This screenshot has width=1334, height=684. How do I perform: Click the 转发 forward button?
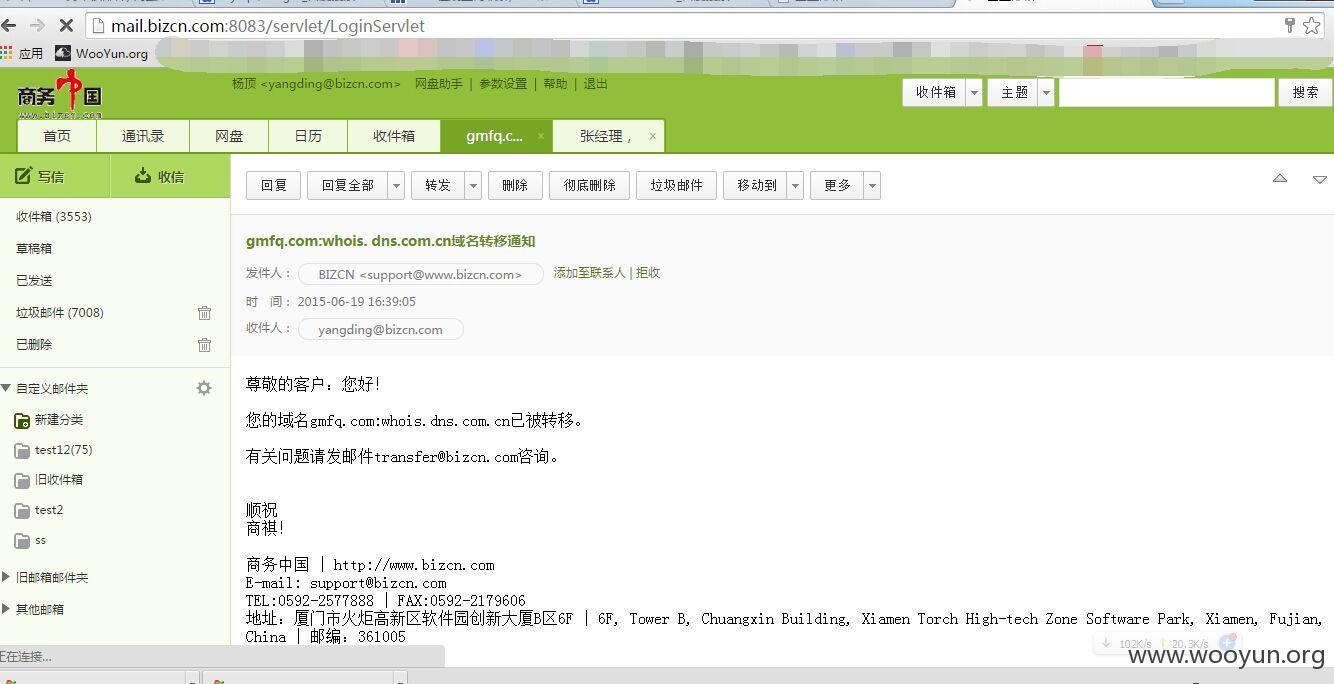click(x=438, y=185)
